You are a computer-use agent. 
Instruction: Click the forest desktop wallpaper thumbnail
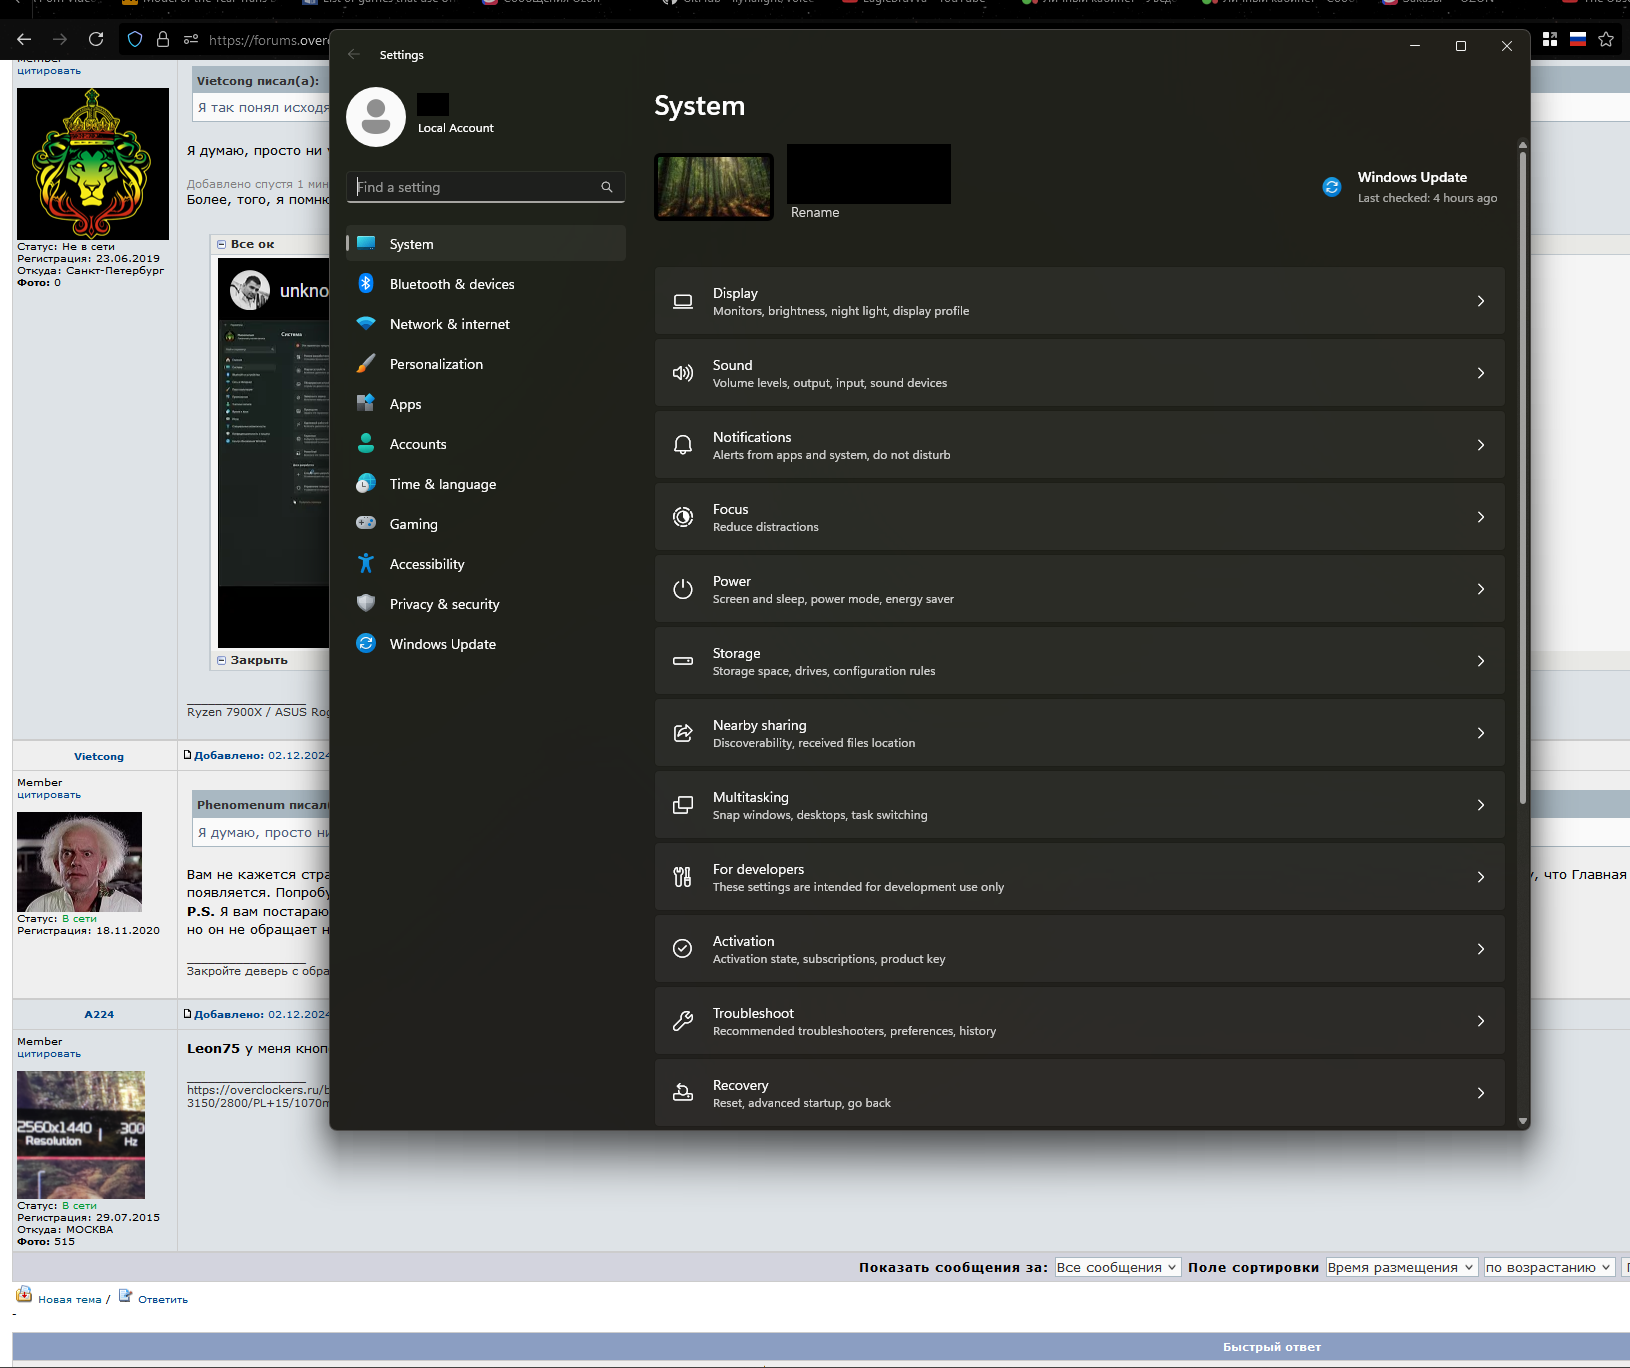pyautogui.click(x=714, y=186)
